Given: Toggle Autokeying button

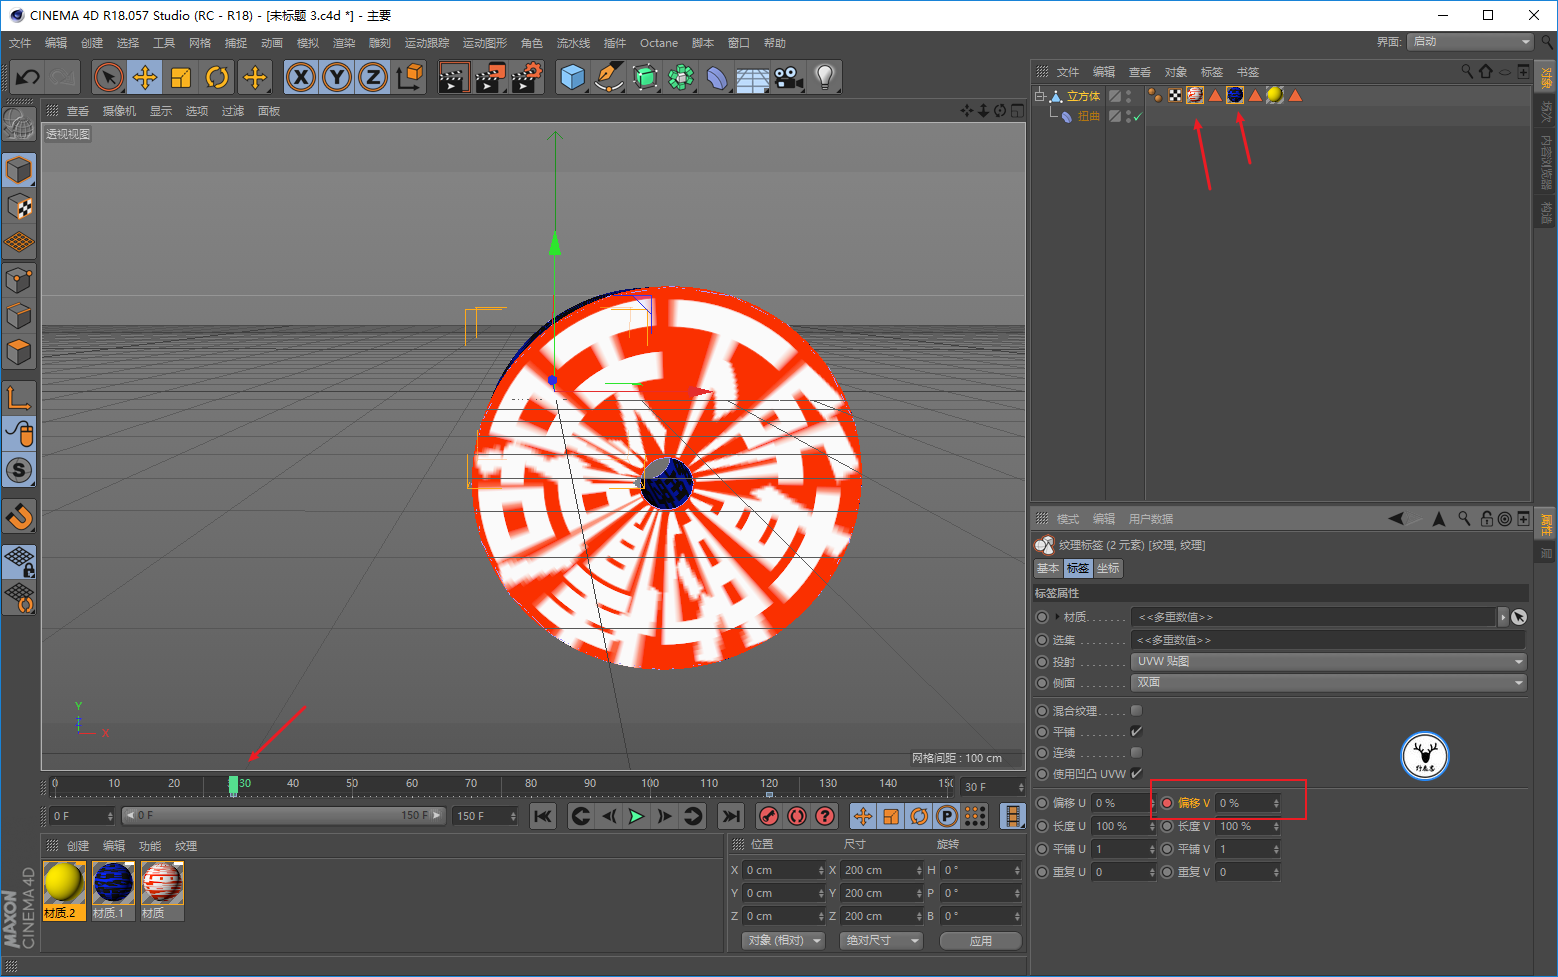Looking at the screenshot, I should [x=796, y=816].
